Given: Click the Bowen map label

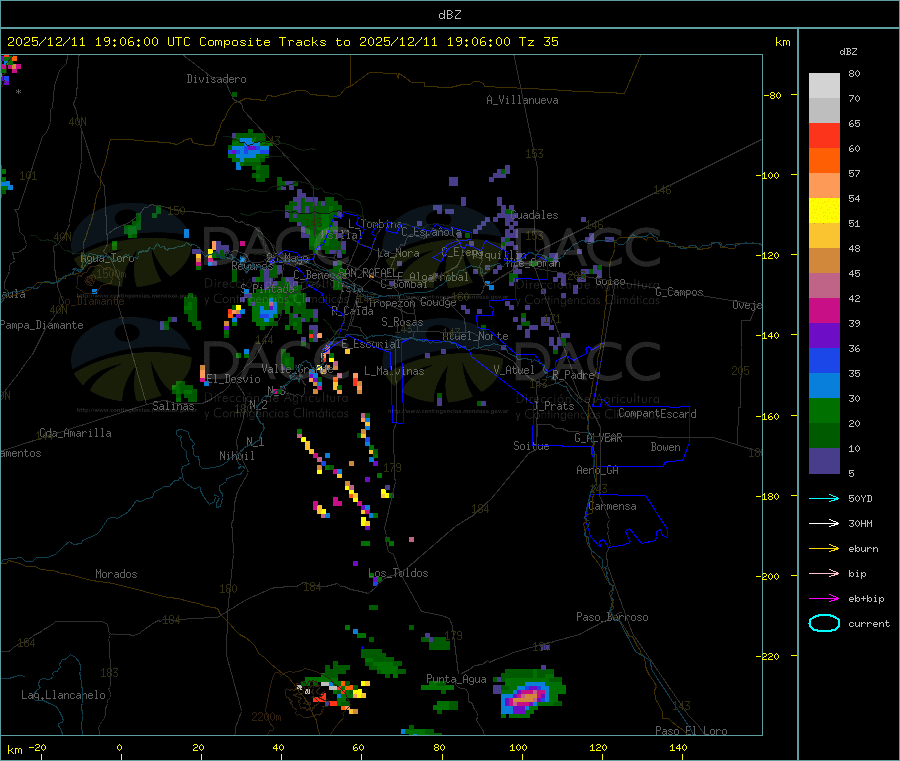Looking at the screenshot, I should (x=665, y=447).
